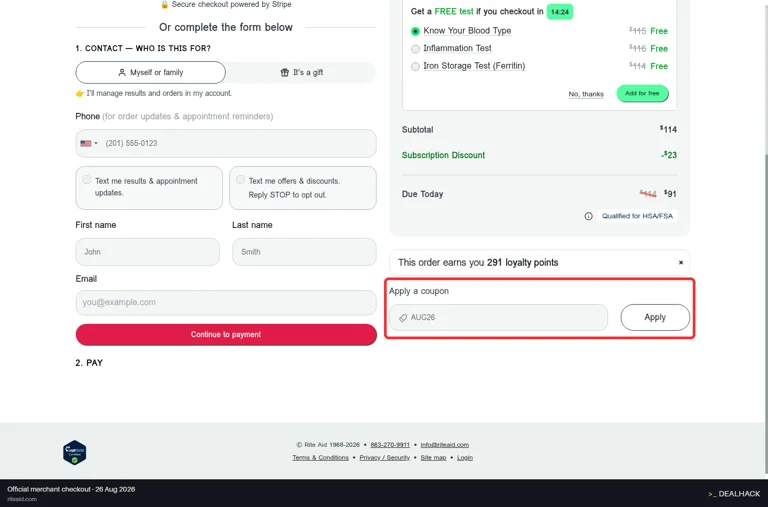Click Add for free button
This screenshot has width=768, height=507.
[642, 93]
